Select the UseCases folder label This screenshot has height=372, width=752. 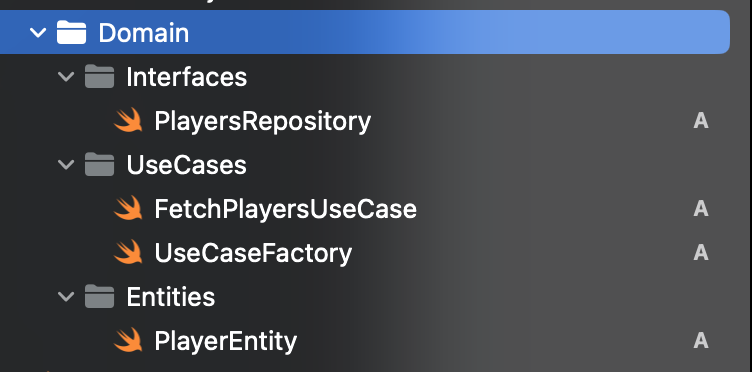pos(187,165)
